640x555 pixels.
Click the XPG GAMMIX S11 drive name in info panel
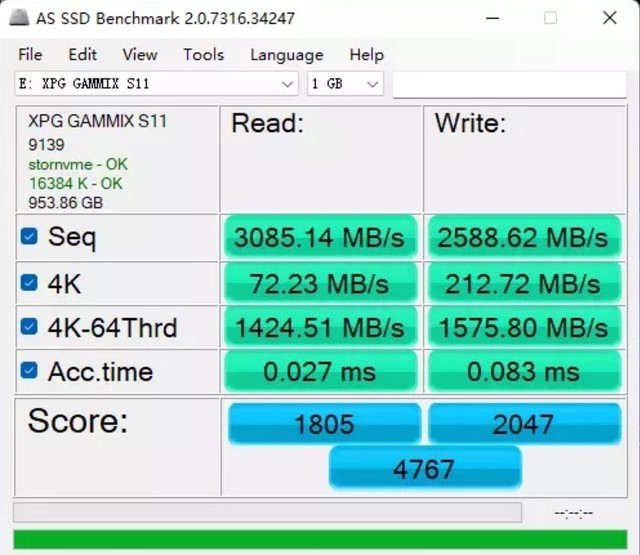pyautogui.click(x=98, y=121)
